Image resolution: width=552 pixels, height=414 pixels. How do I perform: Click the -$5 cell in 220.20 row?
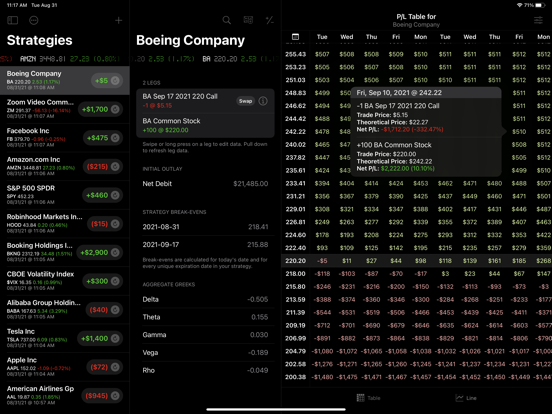pos(322,261)
